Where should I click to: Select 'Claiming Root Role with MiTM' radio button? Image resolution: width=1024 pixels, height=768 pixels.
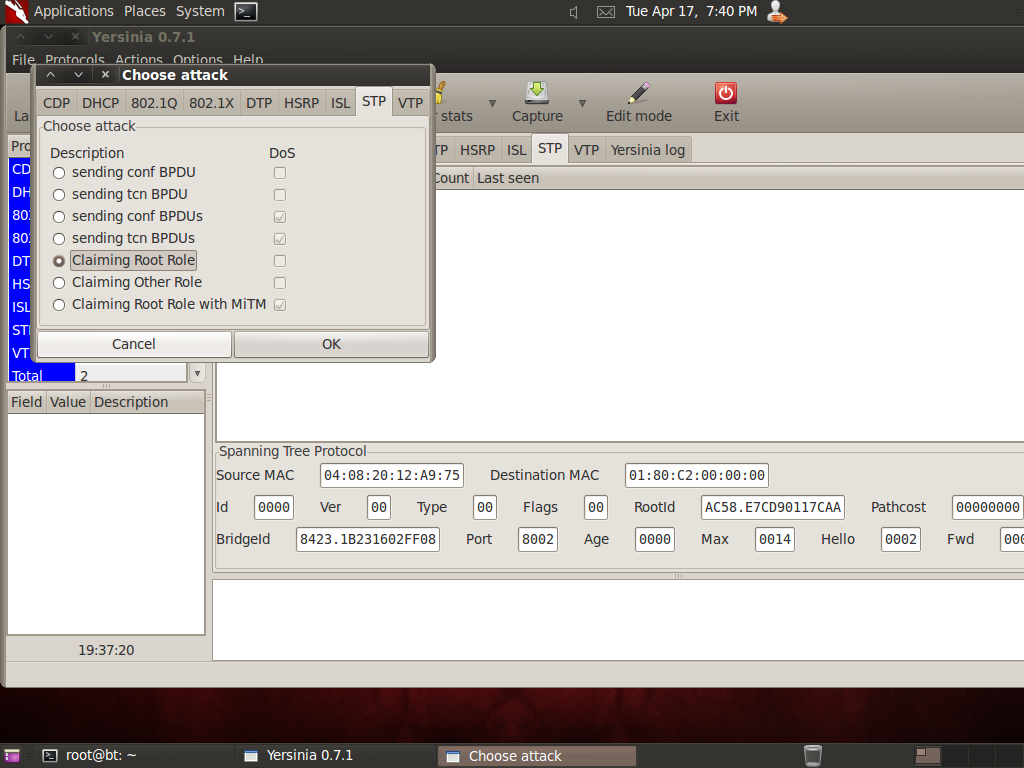coord(59,305)
